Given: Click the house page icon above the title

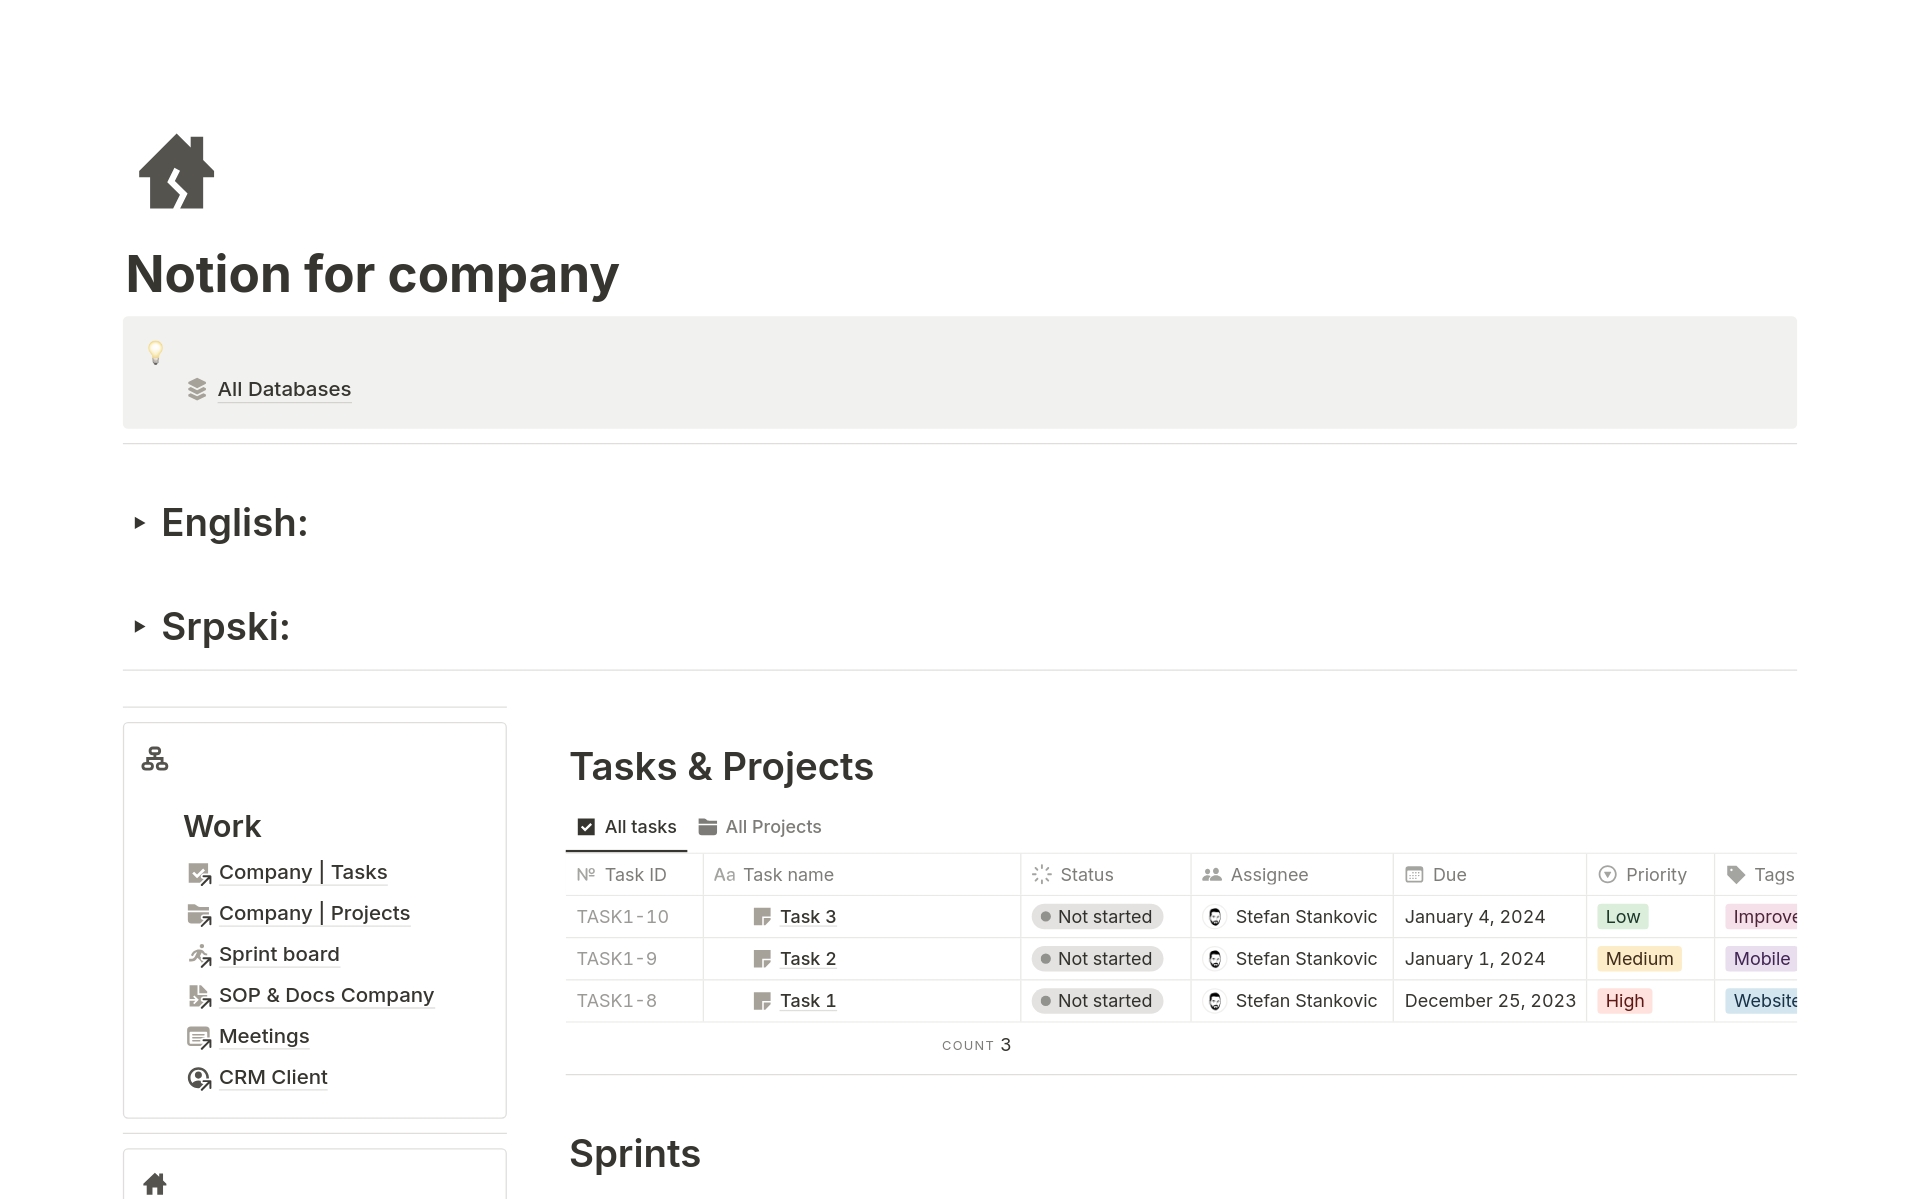Looking at the screenshot, I should [x=175, y=171].
